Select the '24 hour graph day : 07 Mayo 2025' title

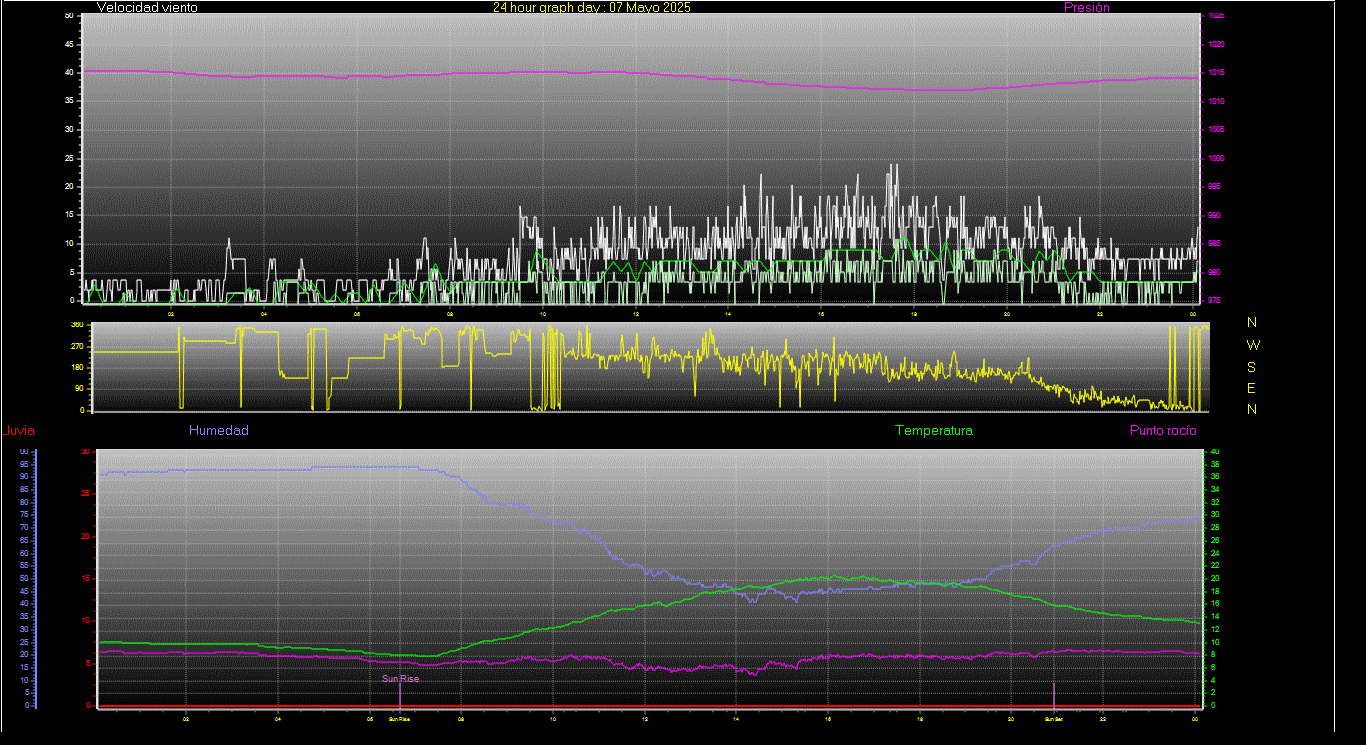591,7
